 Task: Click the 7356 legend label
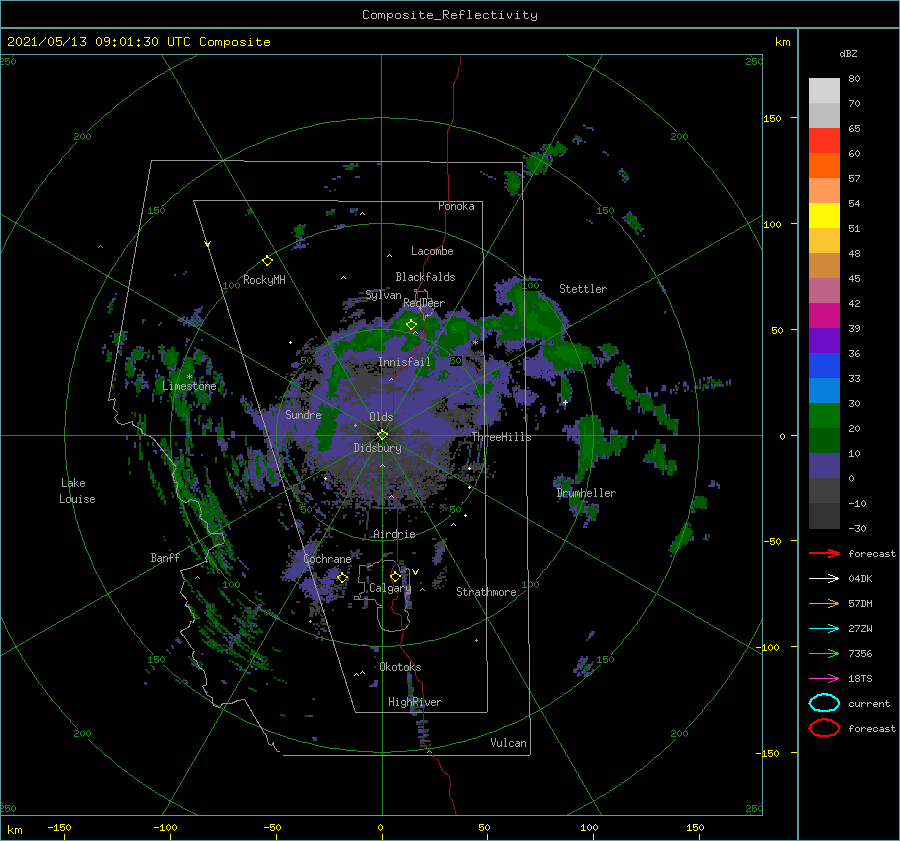point(860,653)
